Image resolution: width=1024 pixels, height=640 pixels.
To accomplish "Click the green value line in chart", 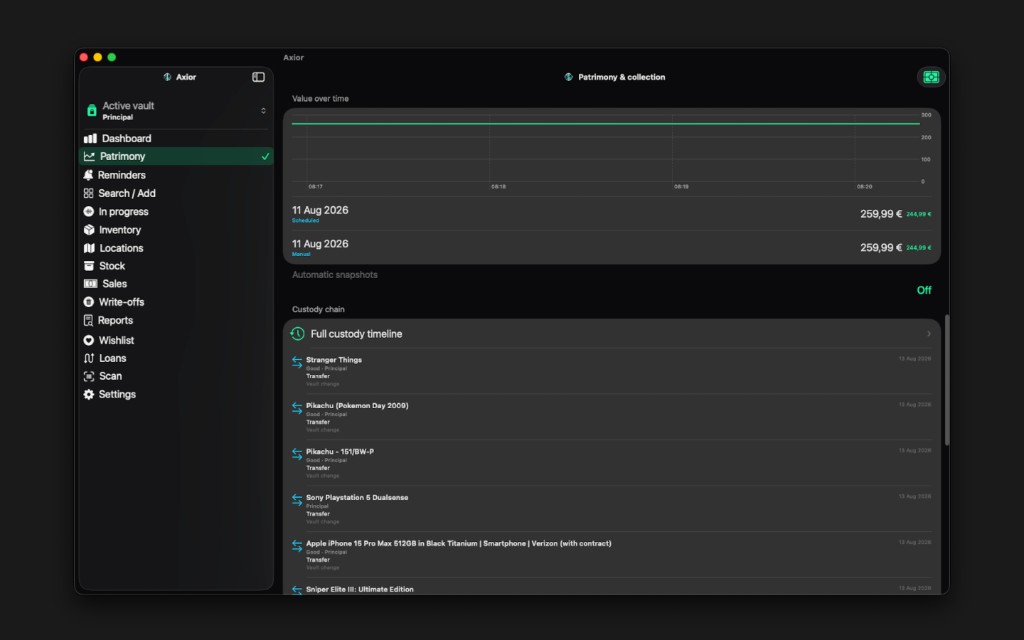I will click(x=605, y=123).
